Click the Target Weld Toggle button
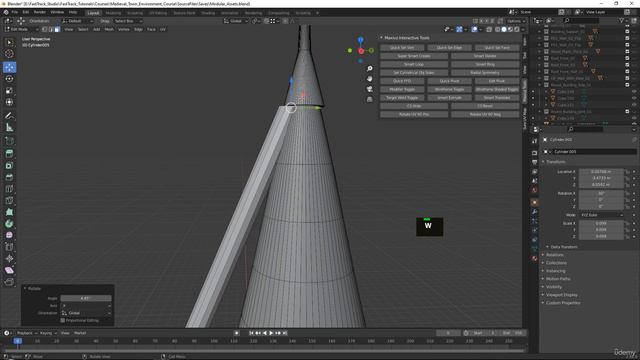Viewport: 640px width, 360px height. (402, 98)
